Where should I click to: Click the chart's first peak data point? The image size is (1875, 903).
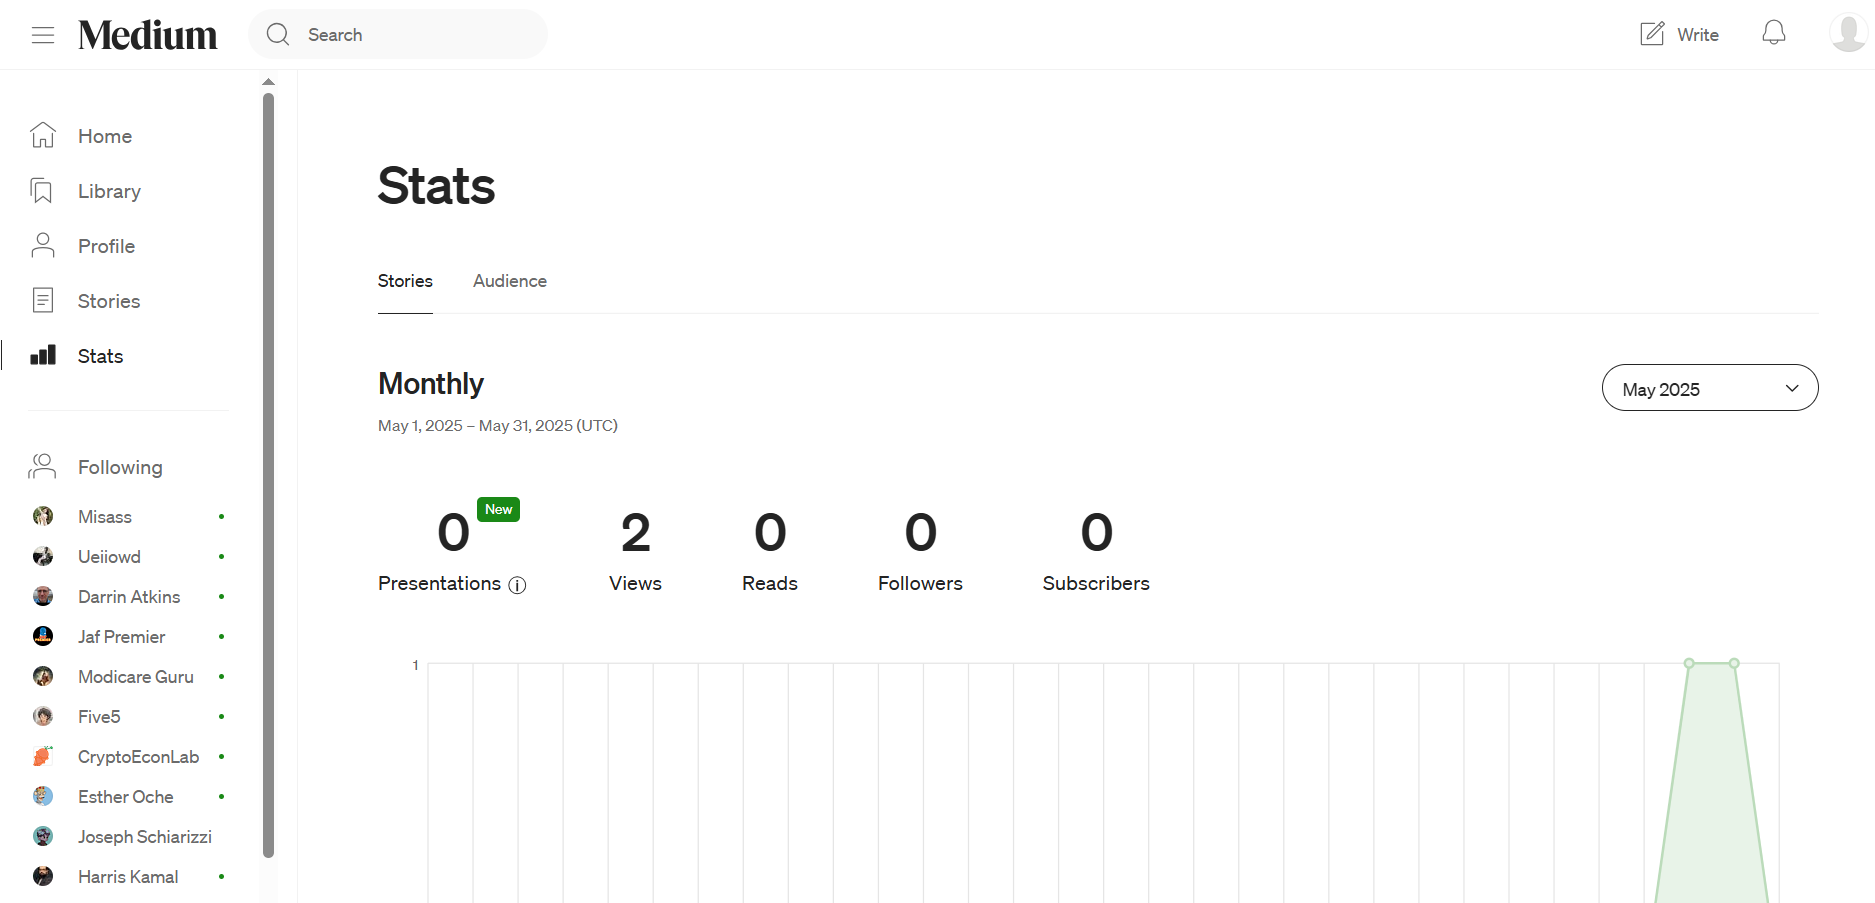(x=1689, y=663)
